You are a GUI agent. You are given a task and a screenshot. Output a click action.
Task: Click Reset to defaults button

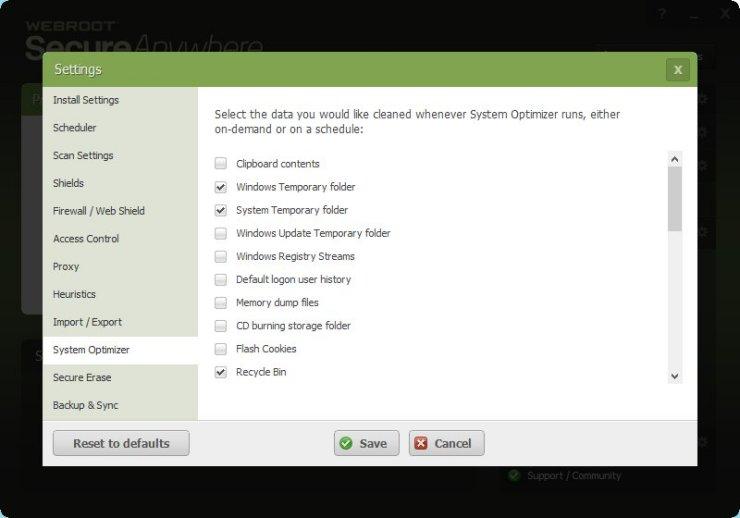pyautogui.click(x=121, y=443)
